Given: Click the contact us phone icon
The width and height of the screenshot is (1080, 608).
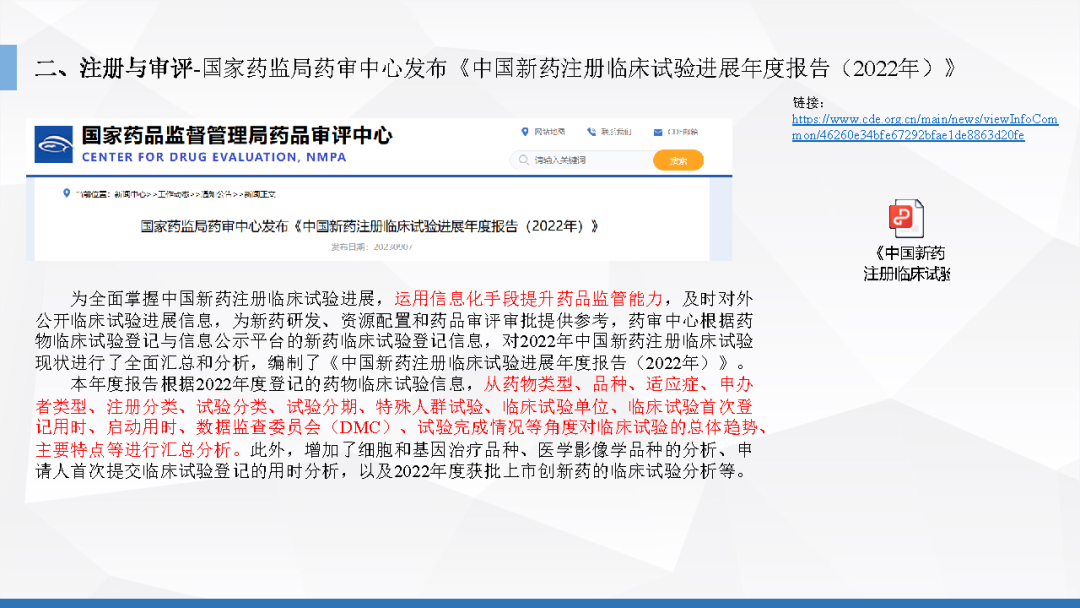Looking at the screenshot, I should [591, 132].
